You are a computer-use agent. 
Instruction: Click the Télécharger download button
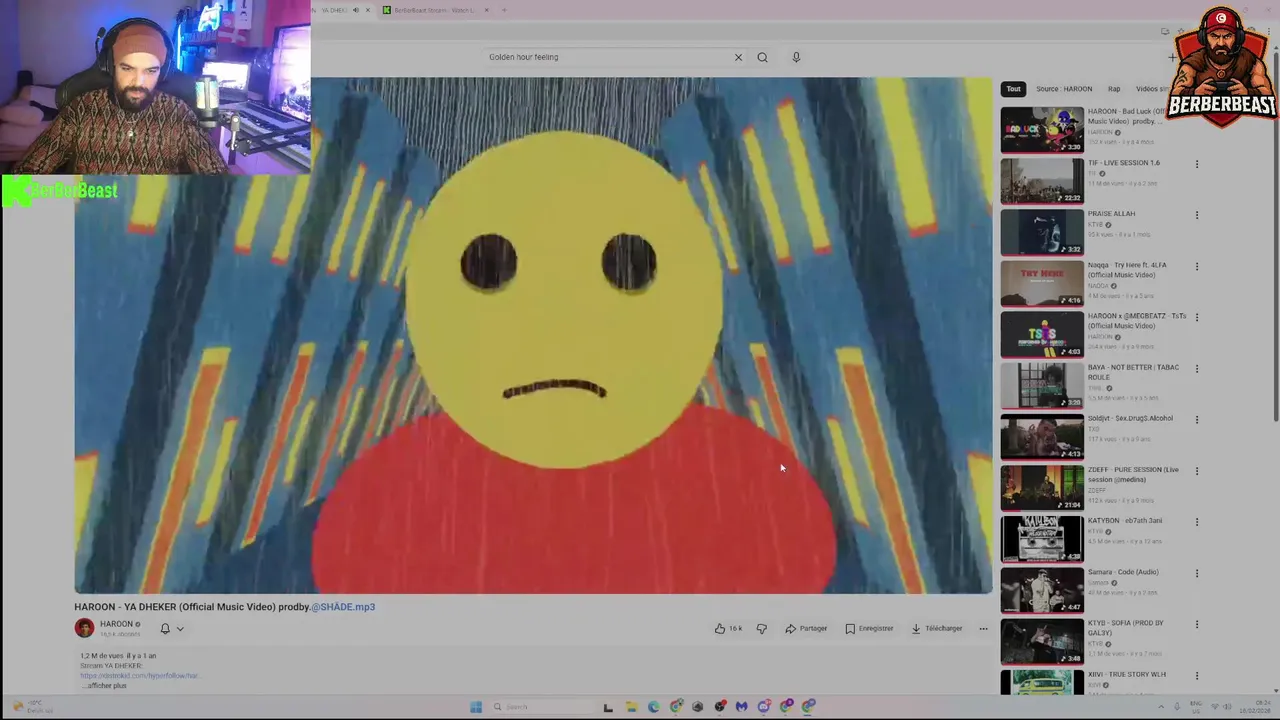(x=936, y=628)
